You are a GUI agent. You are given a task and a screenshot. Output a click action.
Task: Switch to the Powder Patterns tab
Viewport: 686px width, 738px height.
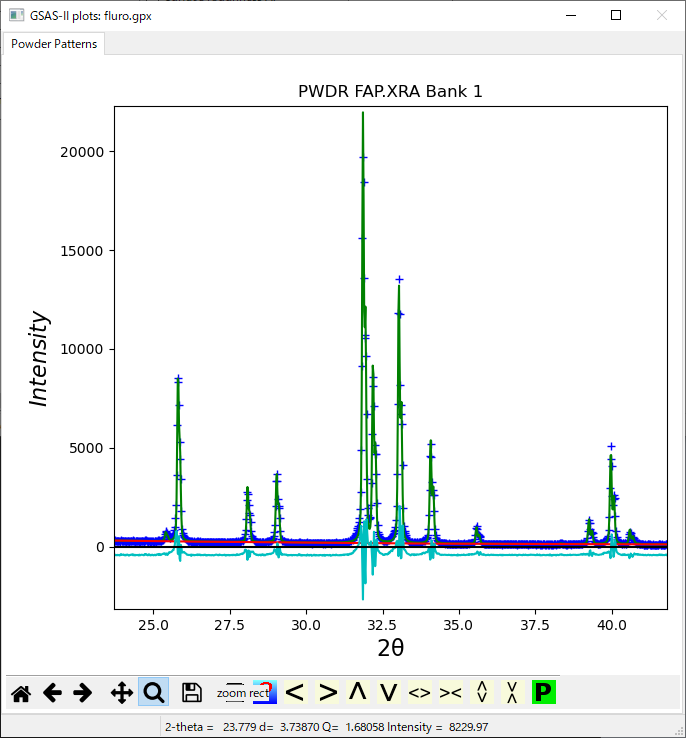pos(54,44)
